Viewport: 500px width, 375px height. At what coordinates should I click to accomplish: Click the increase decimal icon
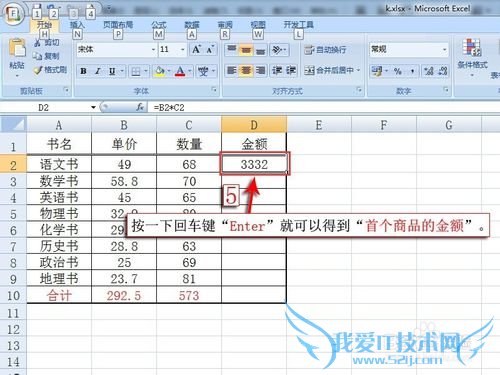[428, 71]
